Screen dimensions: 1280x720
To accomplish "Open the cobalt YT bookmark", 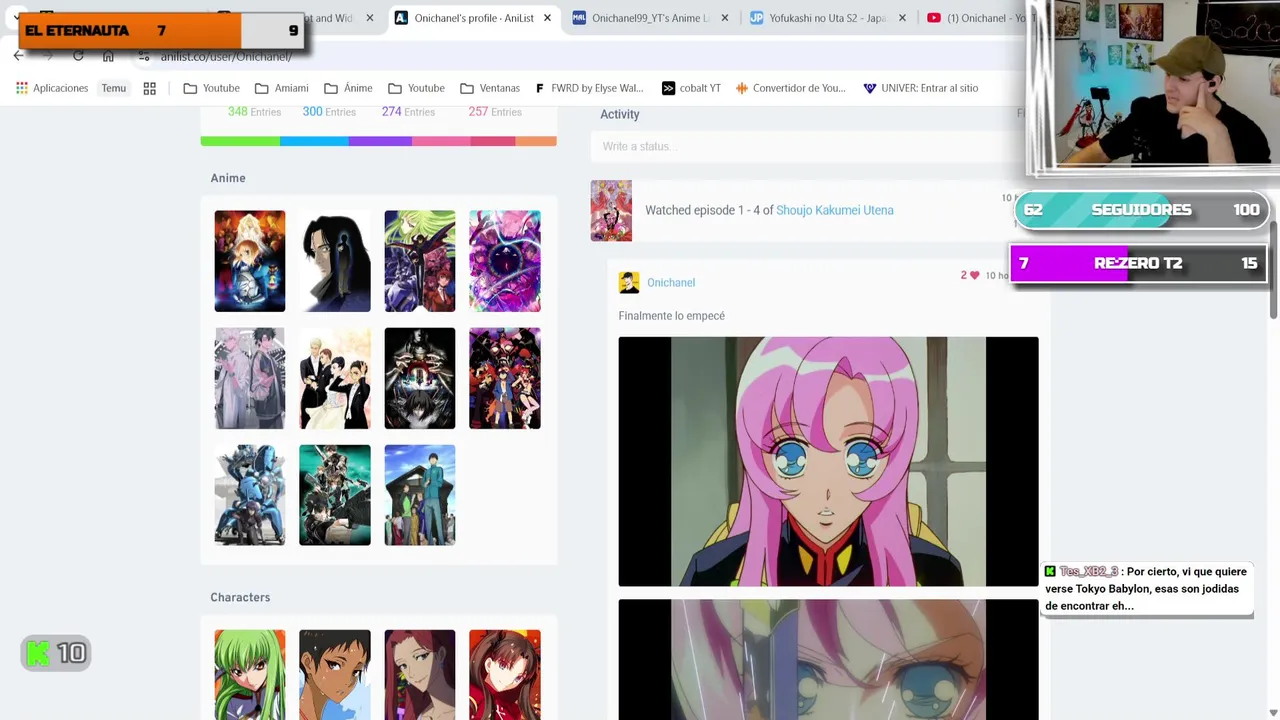I will (x=691, y=88).
